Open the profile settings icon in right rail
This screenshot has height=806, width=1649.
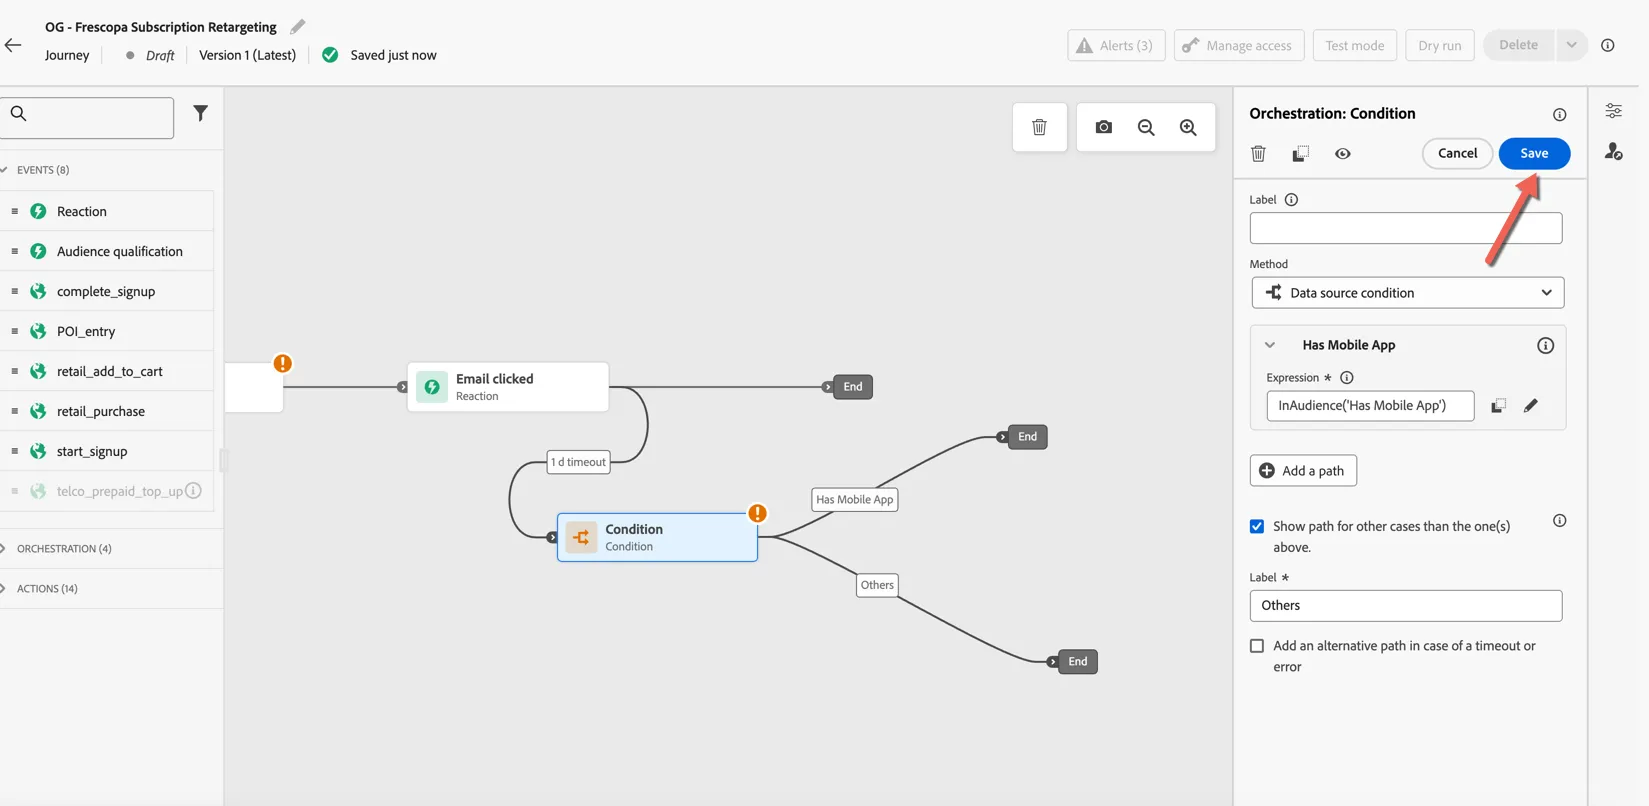coord(1613,151)
